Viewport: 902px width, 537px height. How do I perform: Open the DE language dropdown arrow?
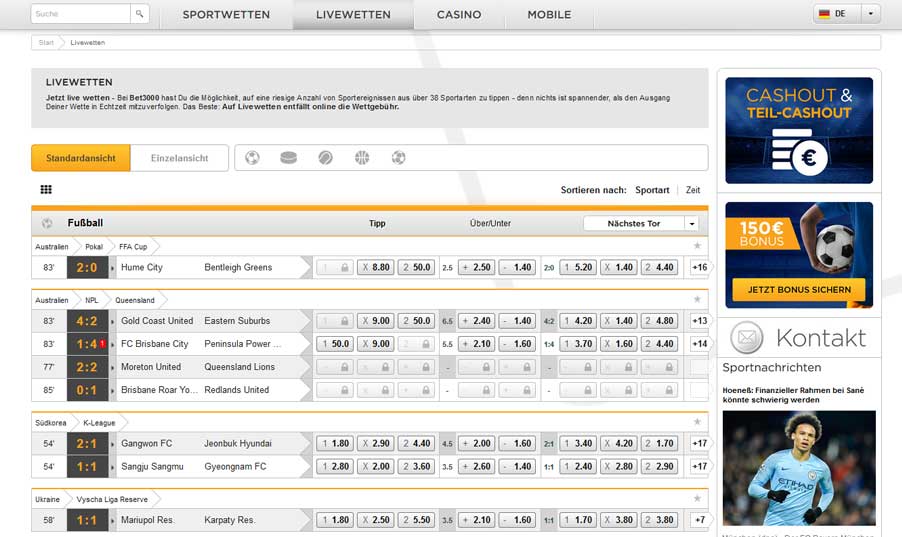tap(870, 14)
